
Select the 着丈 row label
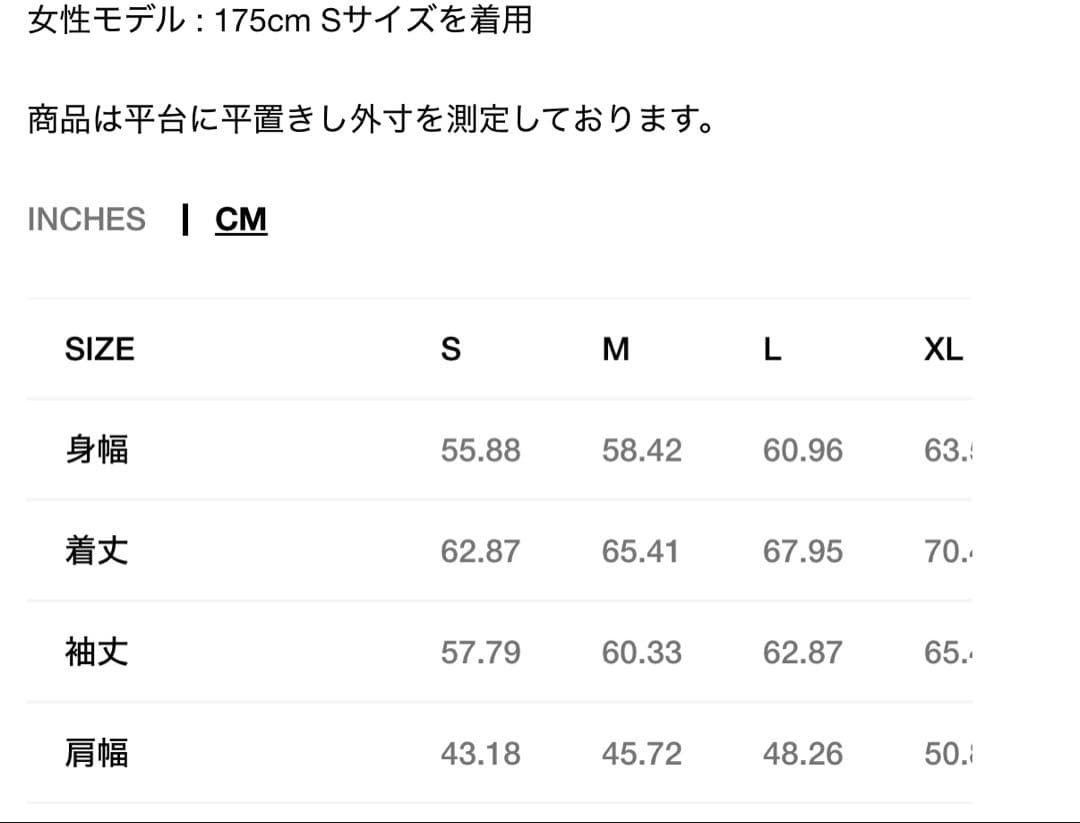pos(97,551)
